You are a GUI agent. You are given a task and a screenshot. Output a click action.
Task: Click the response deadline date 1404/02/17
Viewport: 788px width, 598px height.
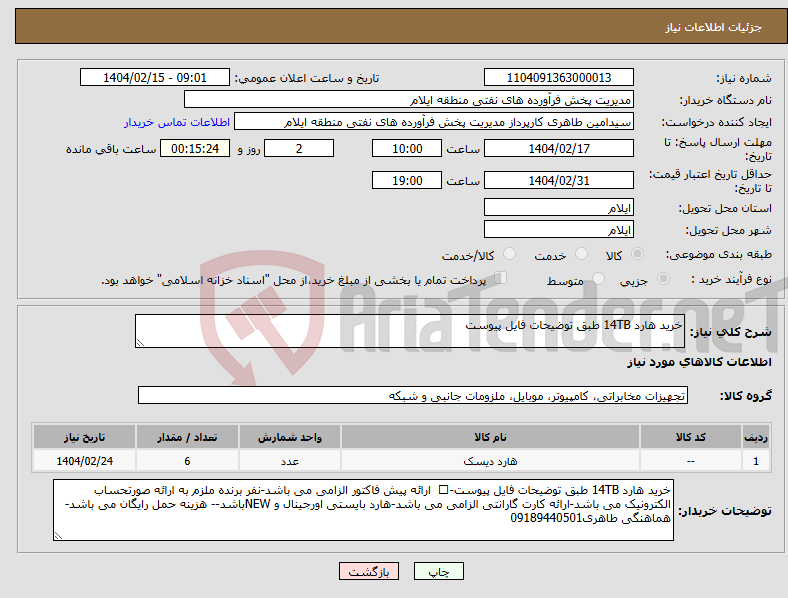[558, 148]
